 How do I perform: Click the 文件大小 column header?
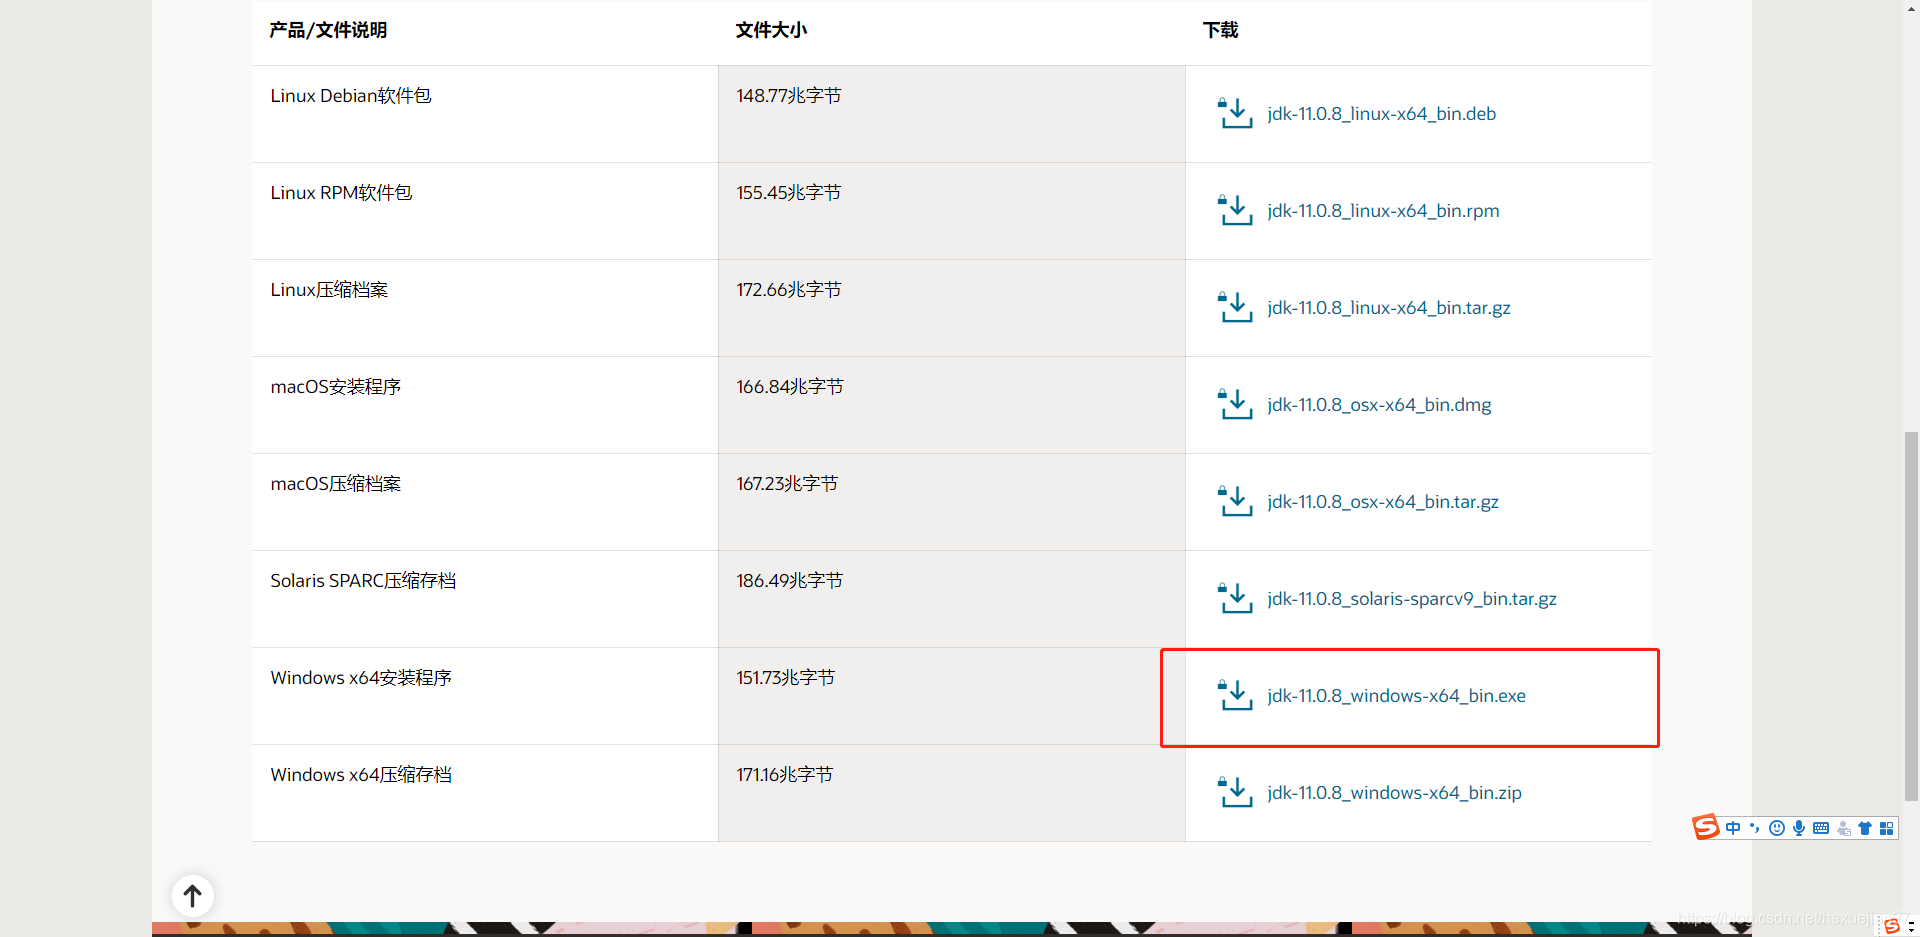pyautogui.click(x=771, y=30)
